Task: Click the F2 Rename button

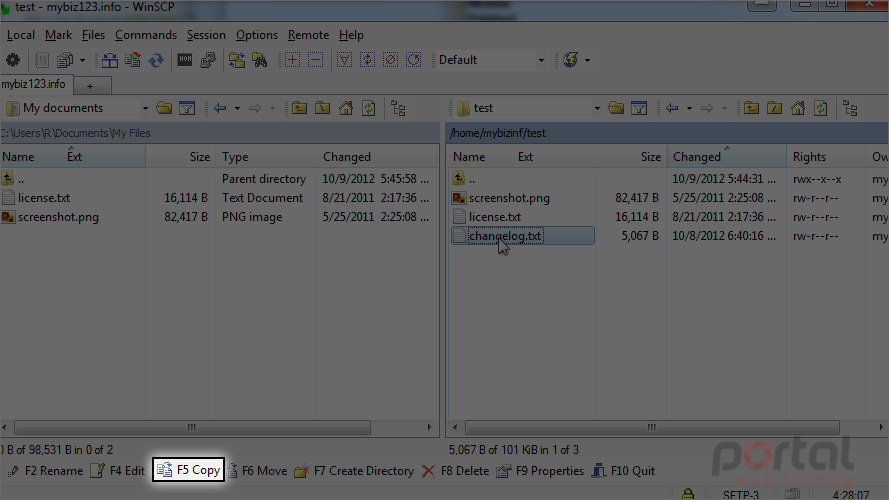Action: [x=46, y=471]
